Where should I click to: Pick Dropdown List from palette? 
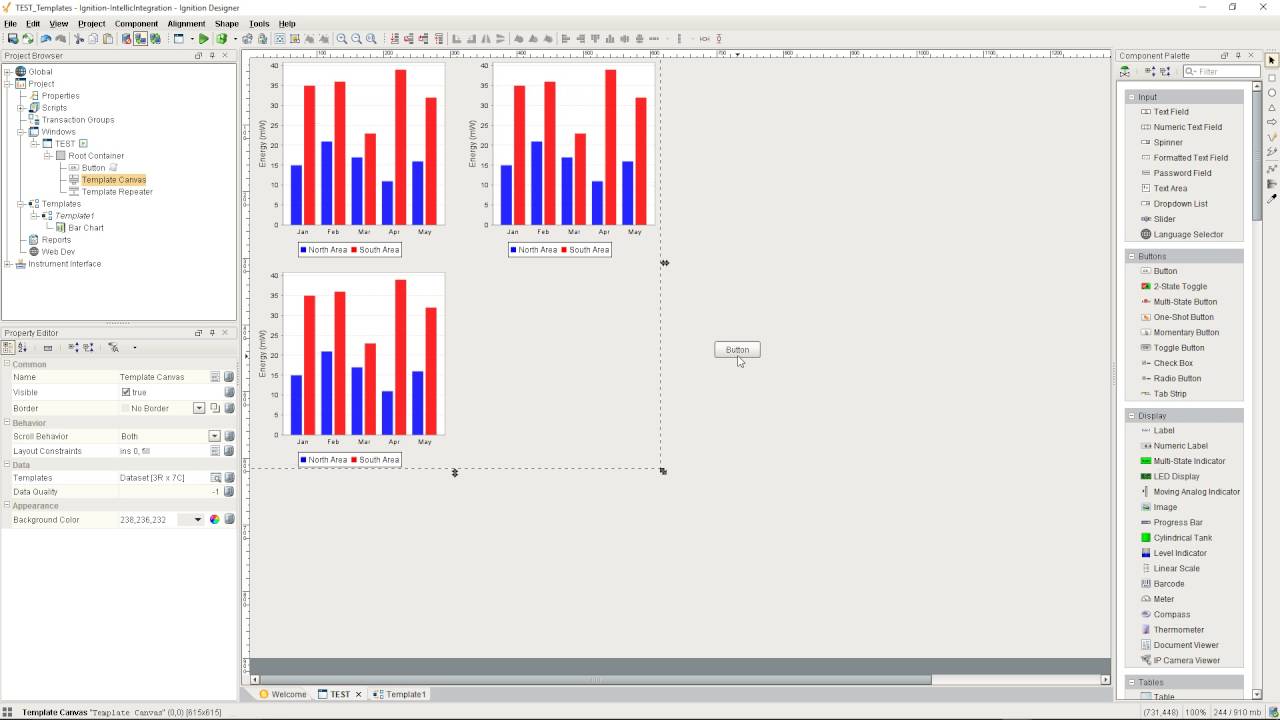click(1180, 204)
